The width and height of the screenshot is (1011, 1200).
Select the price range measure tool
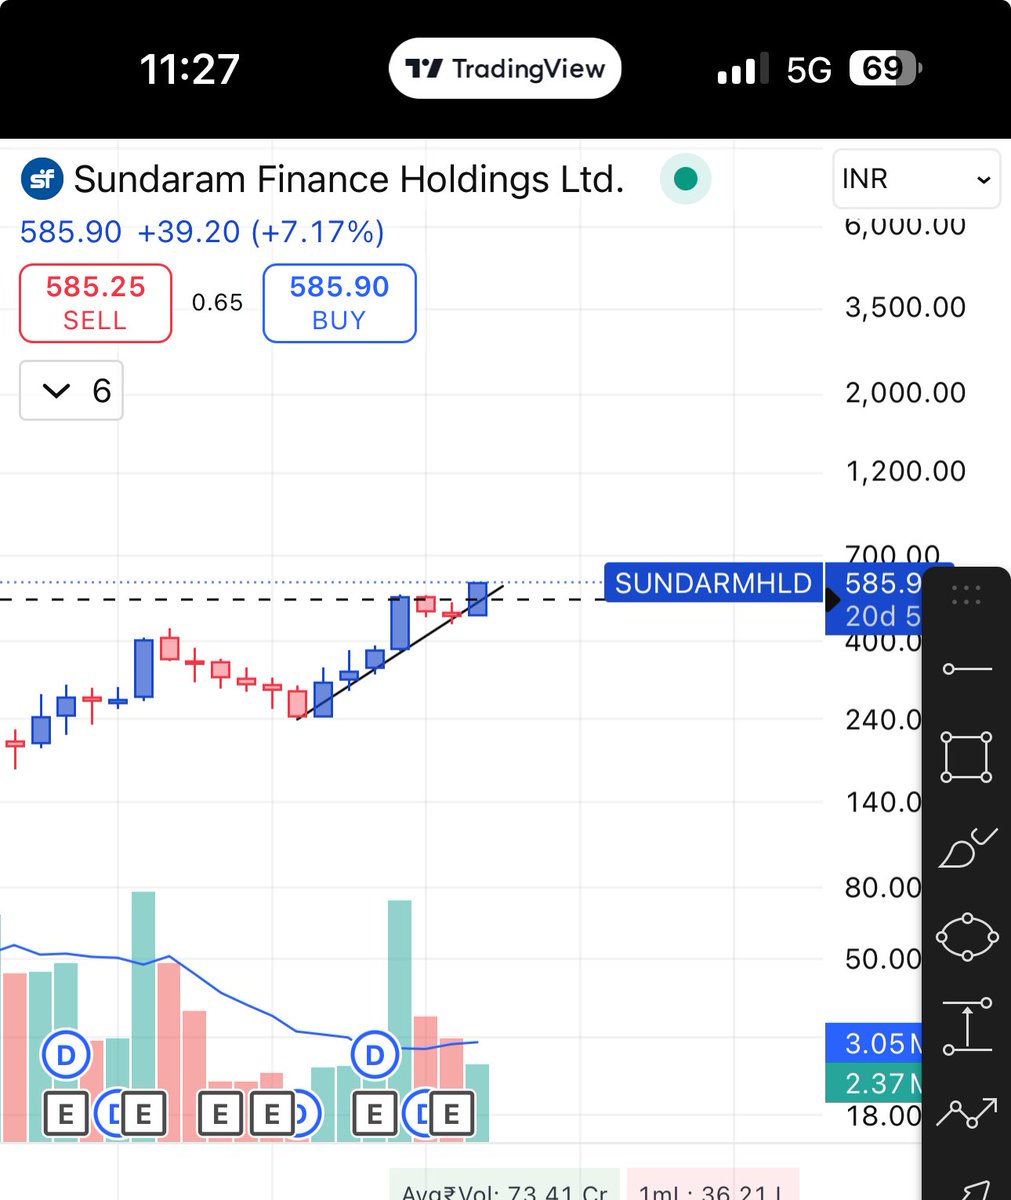967,1026
